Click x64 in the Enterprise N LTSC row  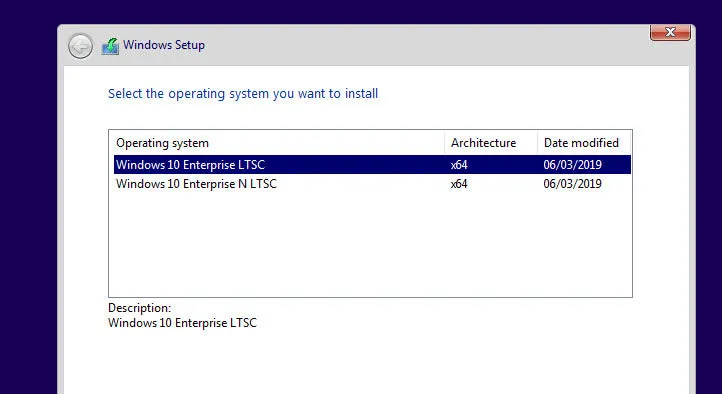(x=459, y=184)
